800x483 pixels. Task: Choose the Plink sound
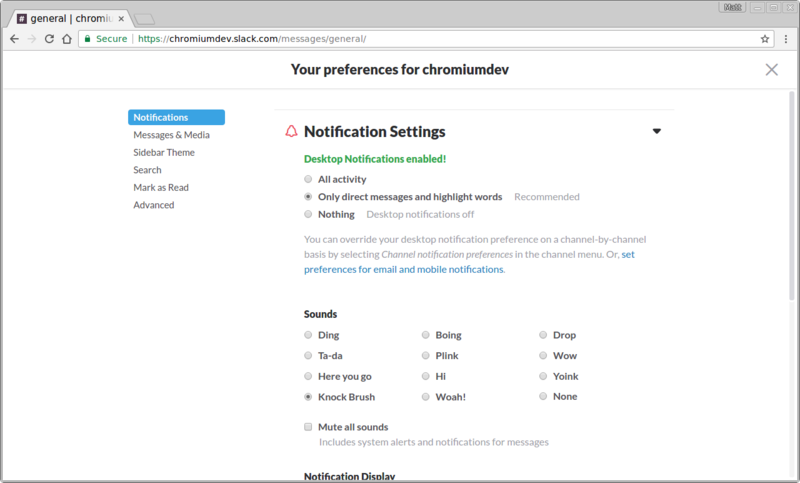coord(426,355)
